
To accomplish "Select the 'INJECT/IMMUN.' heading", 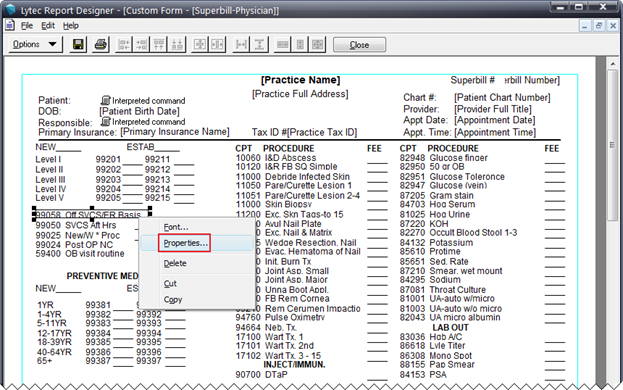I will point(294,365).
